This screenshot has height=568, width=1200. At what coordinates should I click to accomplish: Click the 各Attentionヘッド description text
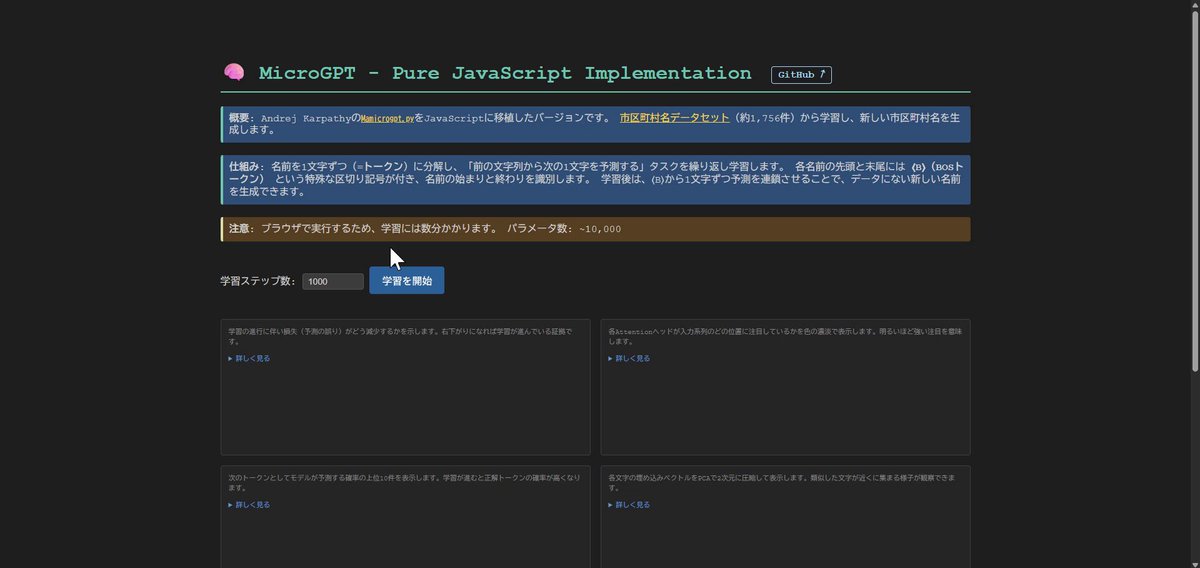[785, 334]
